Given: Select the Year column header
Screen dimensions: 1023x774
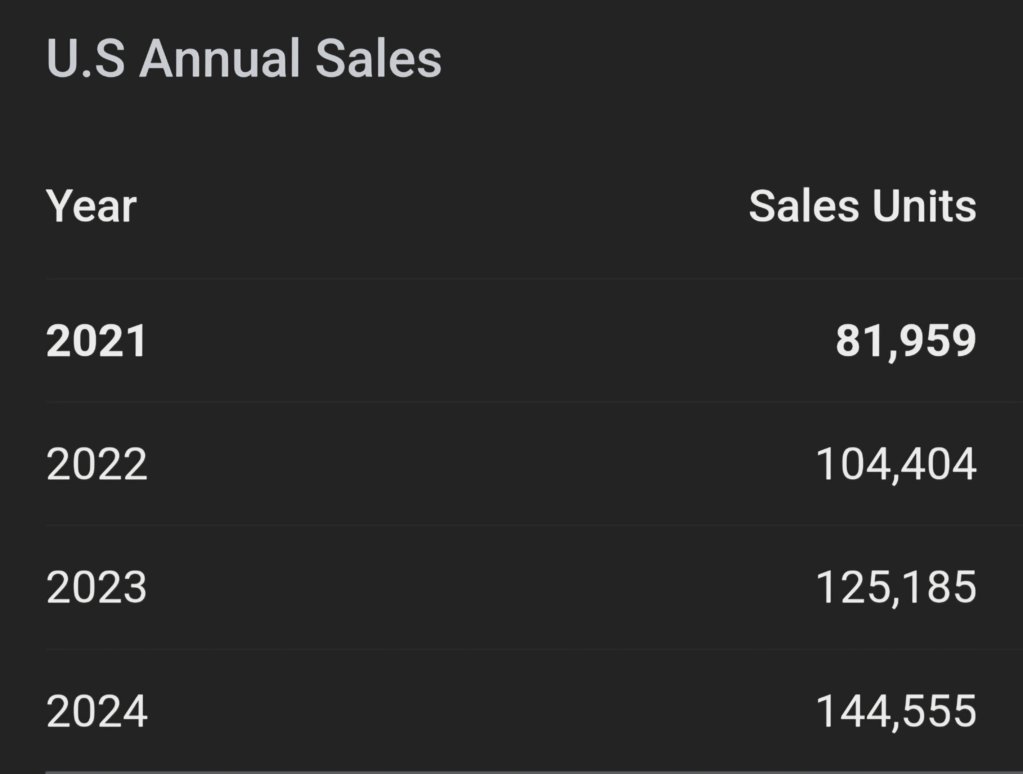Looking at the screenshot, I should click(x=91, y=206).
